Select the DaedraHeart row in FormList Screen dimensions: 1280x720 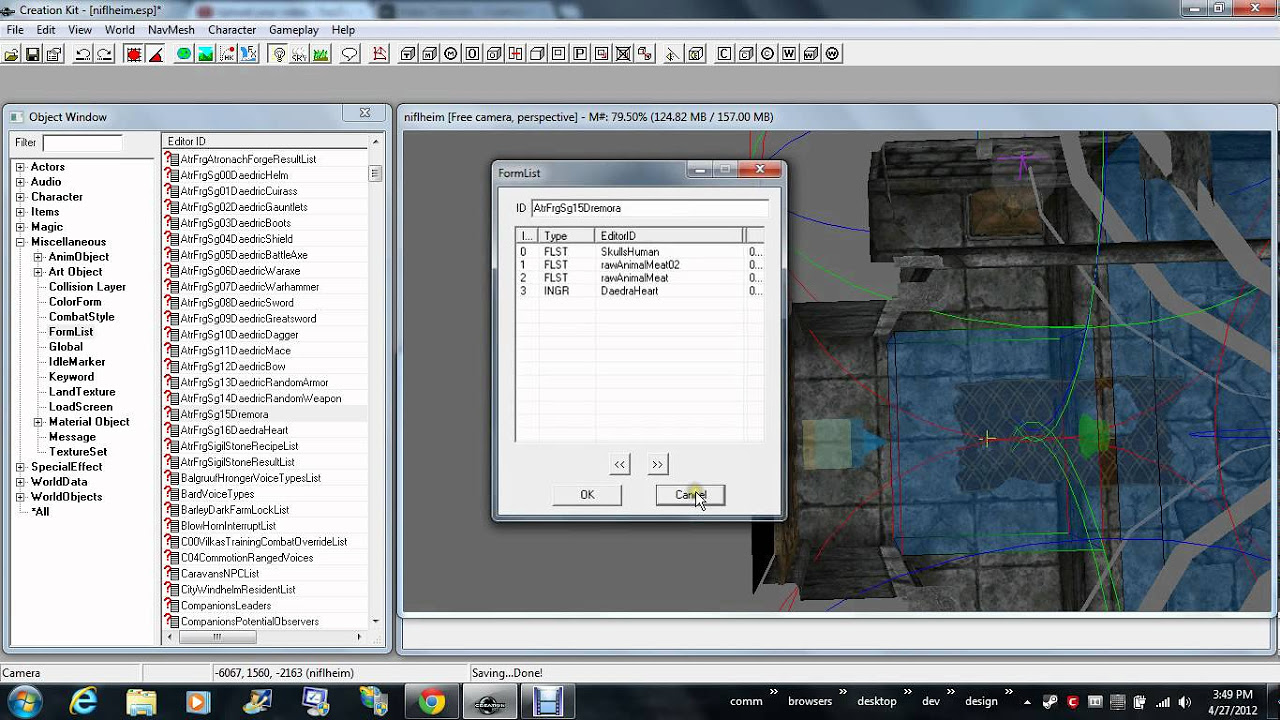(x=639, y=291)
